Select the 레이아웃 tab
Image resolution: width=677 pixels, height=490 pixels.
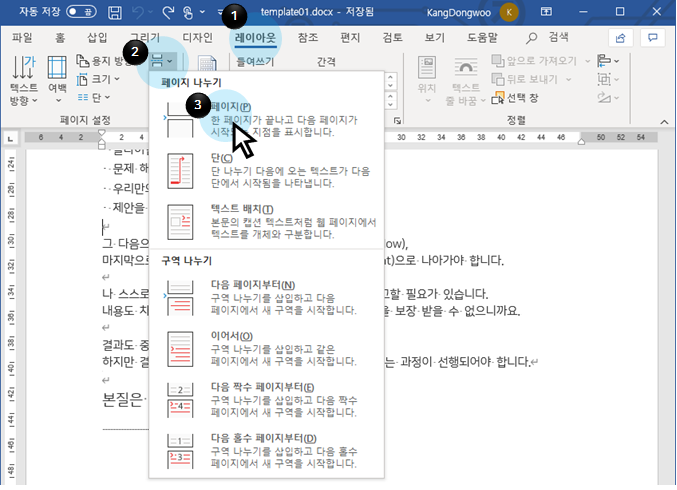pyautogui.click(x=255, y=38)
